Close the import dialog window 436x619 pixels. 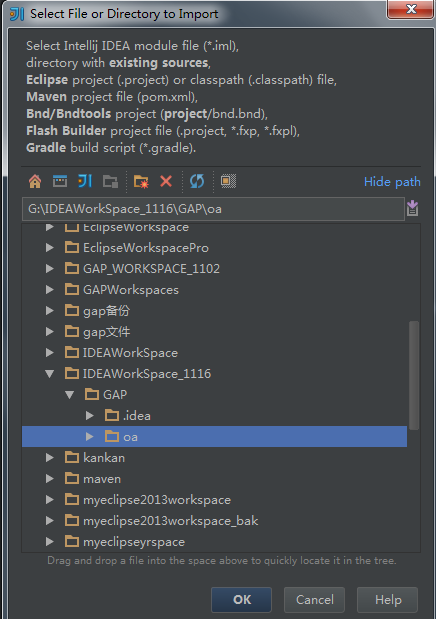point(411,9)
